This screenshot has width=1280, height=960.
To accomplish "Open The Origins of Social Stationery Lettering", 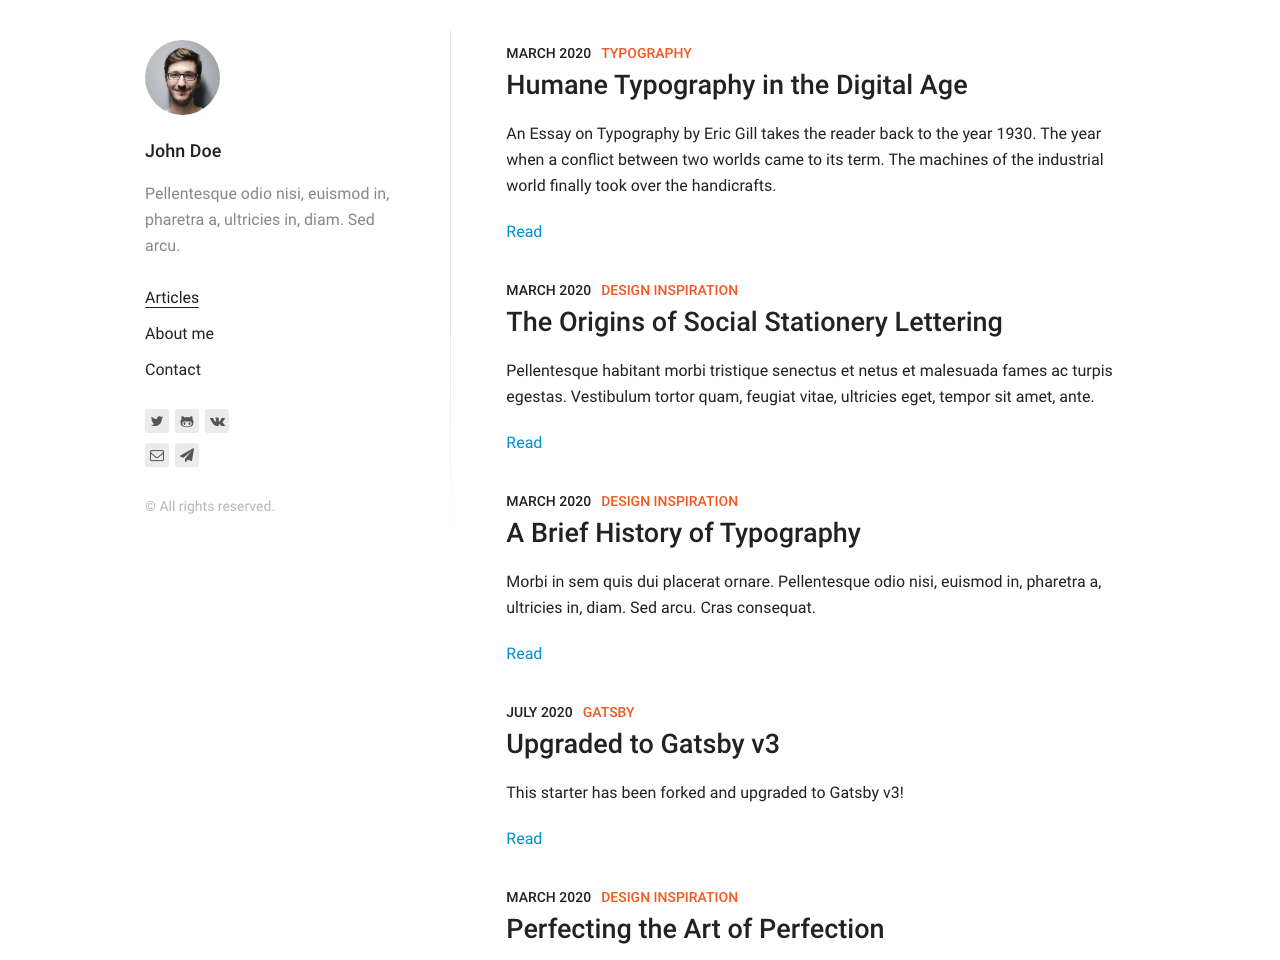I will (754, 322).
